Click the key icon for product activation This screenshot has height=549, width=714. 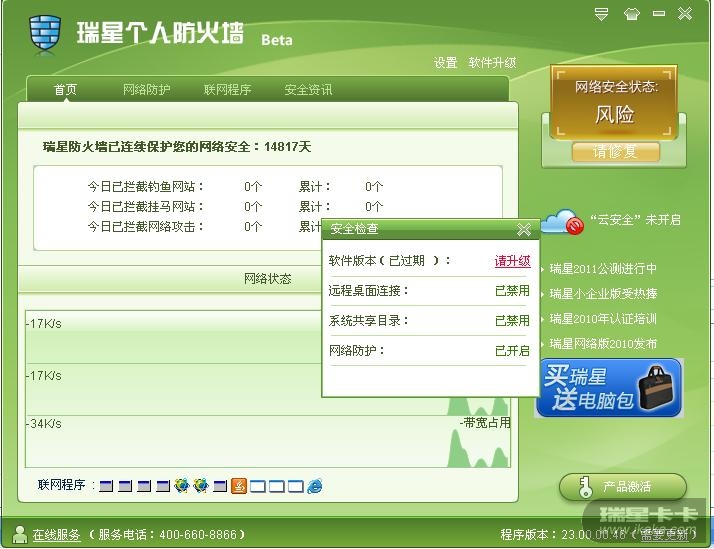coord(585,488)
